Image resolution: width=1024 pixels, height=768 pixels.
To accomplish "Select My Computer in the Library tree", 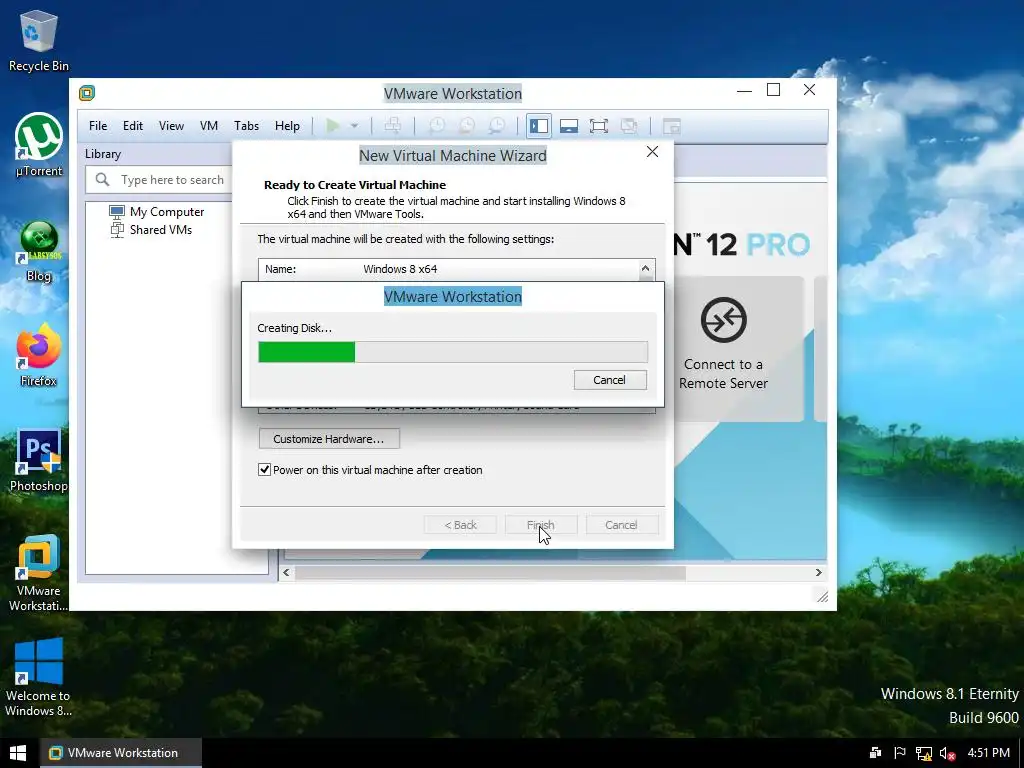I will (x=157, y=212).
